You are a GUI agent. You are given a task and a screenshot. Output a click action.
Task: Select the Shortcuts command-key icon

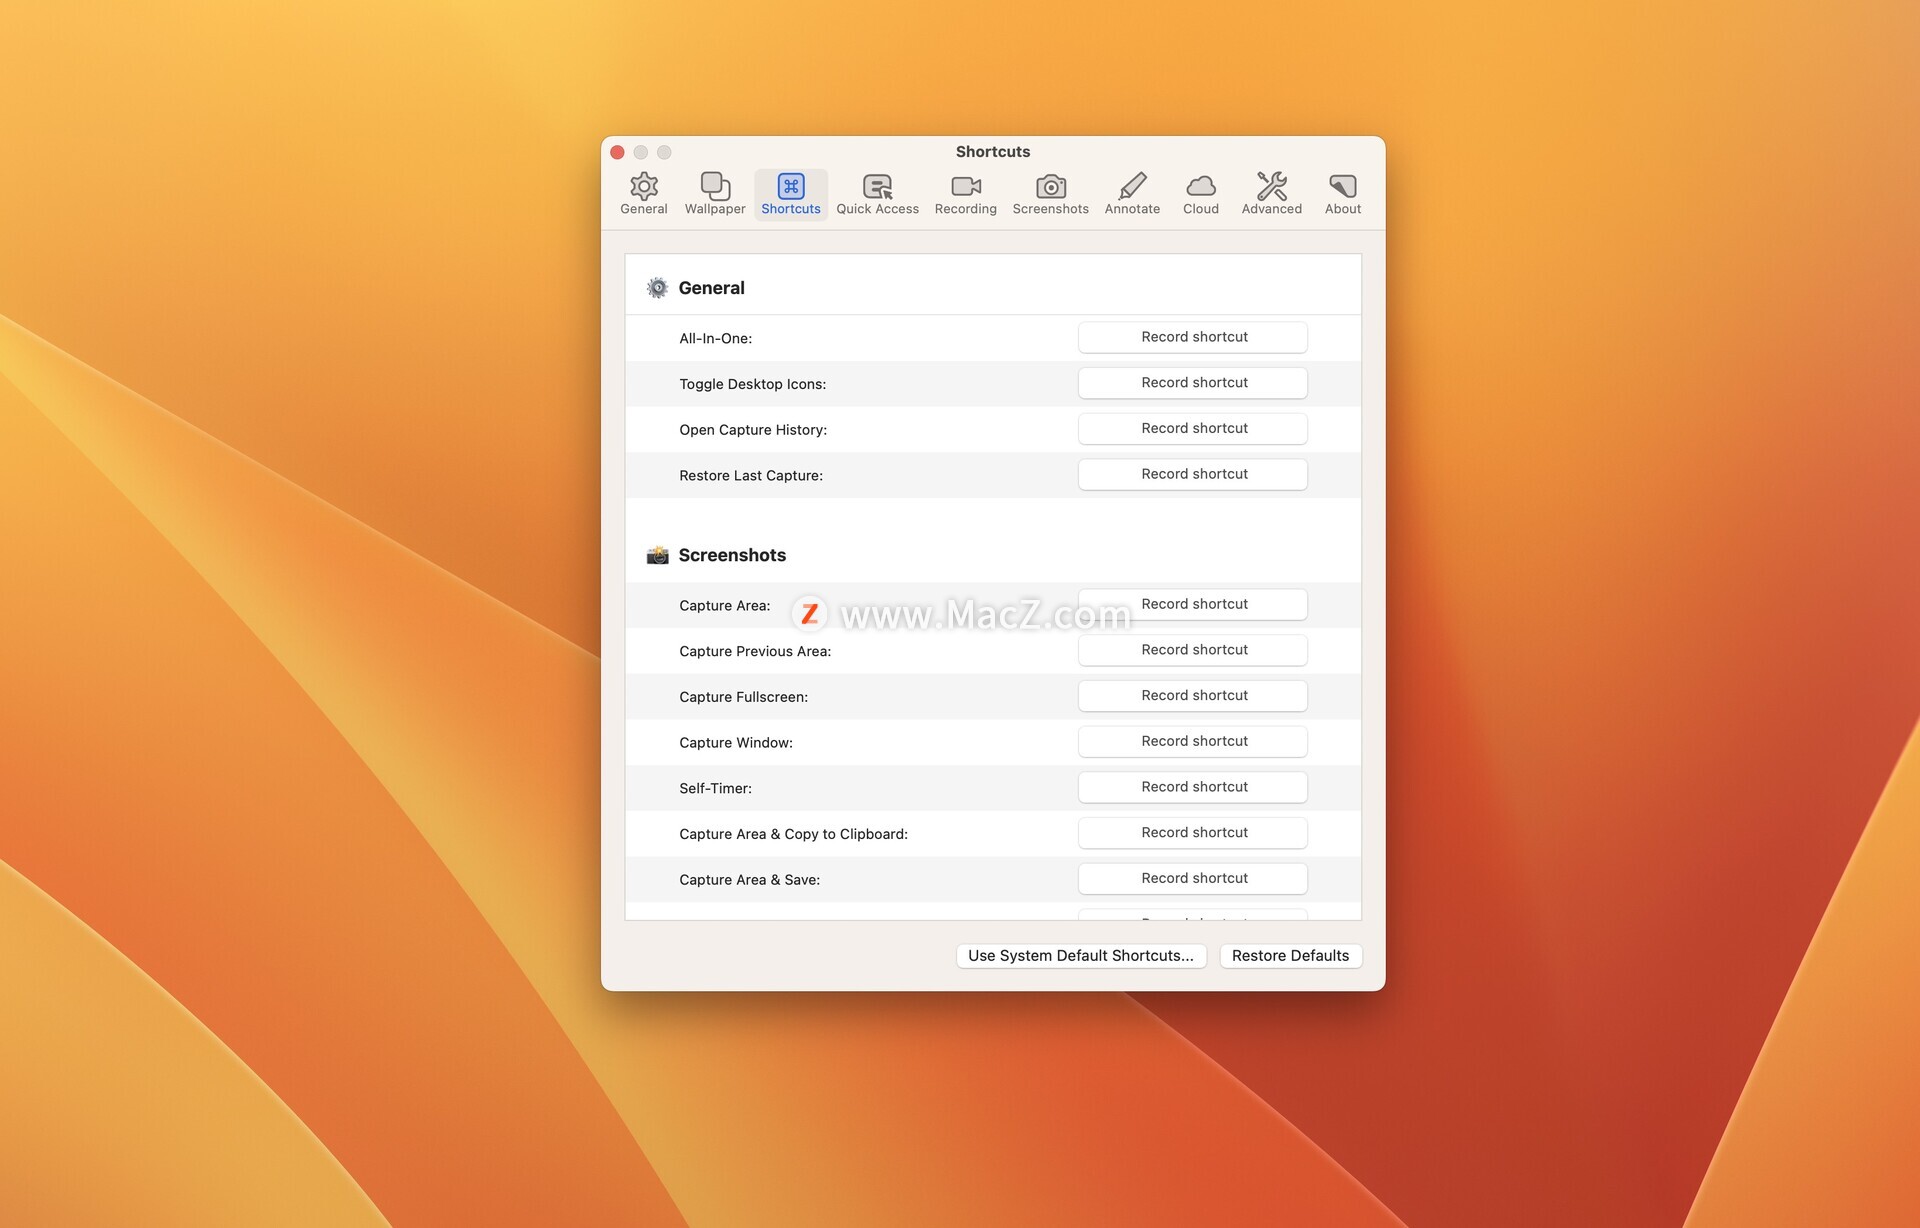790,187
